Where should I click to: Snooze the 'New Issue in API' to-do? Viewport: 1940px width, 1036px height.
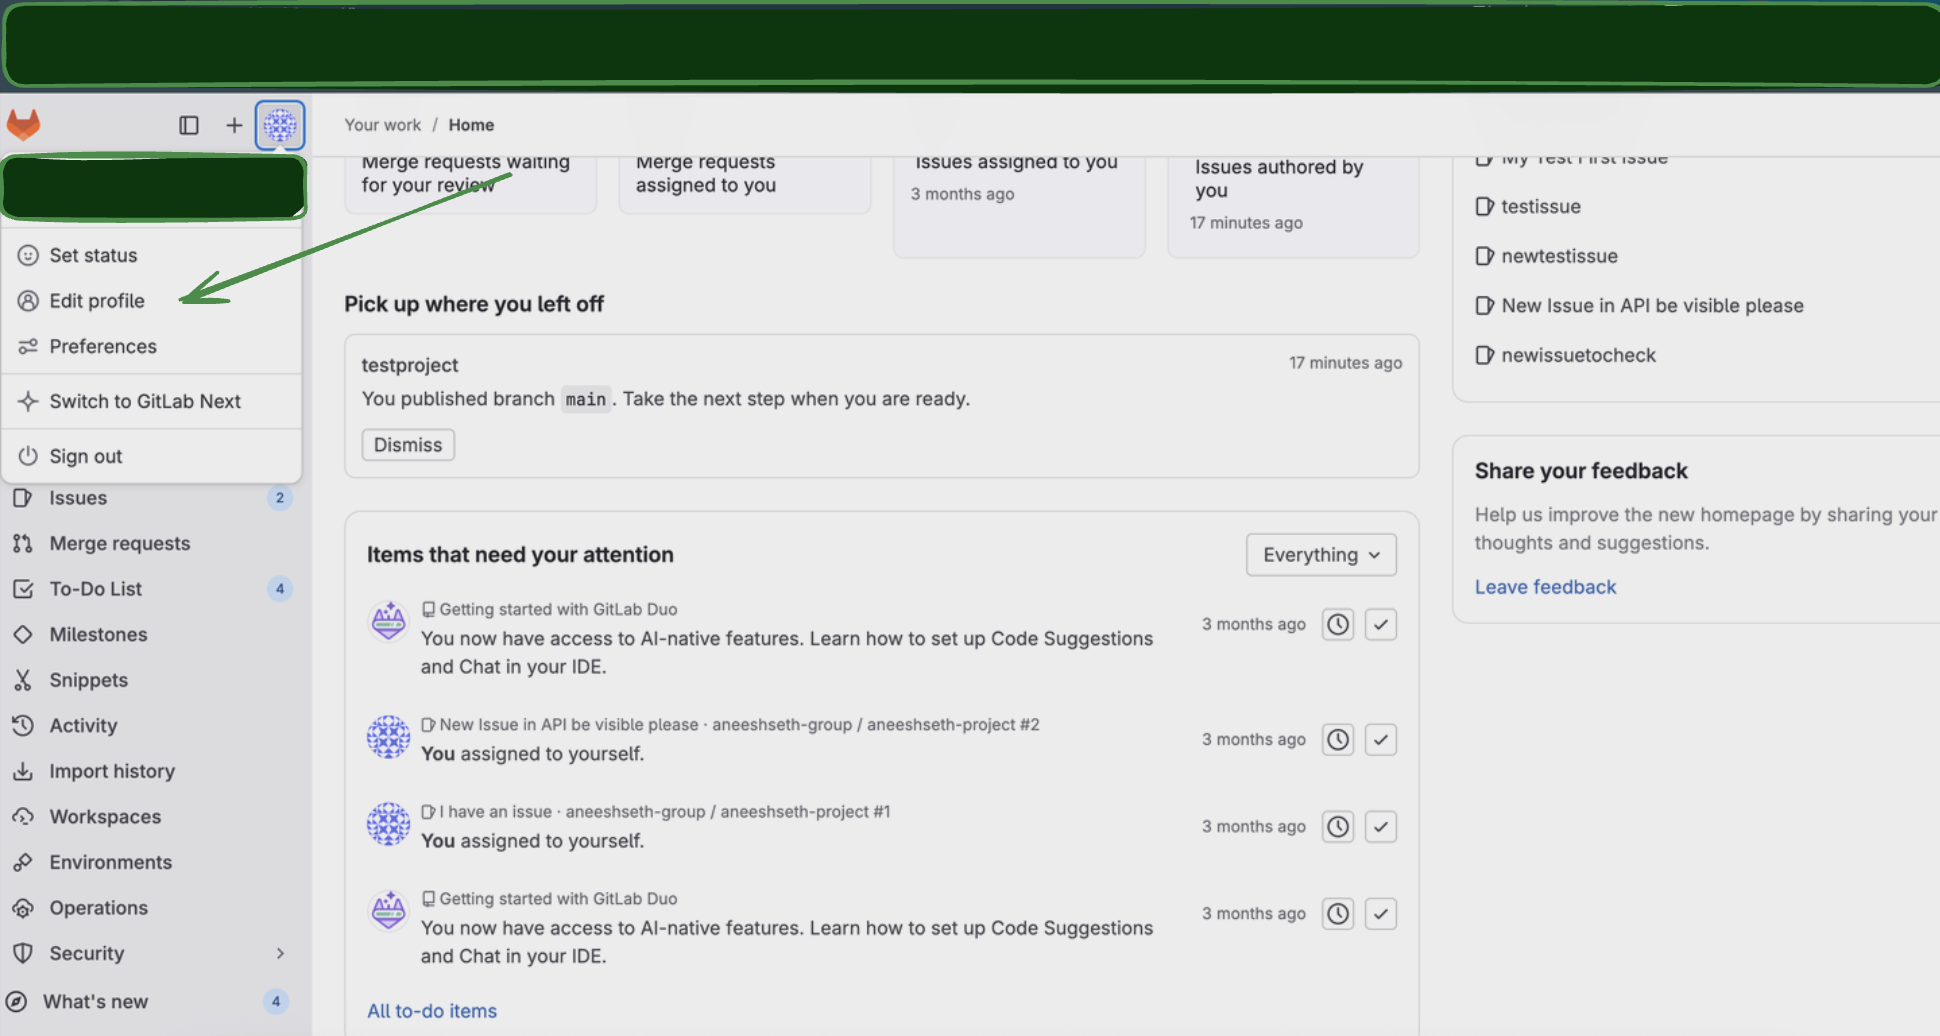(x=1338, y=740)
